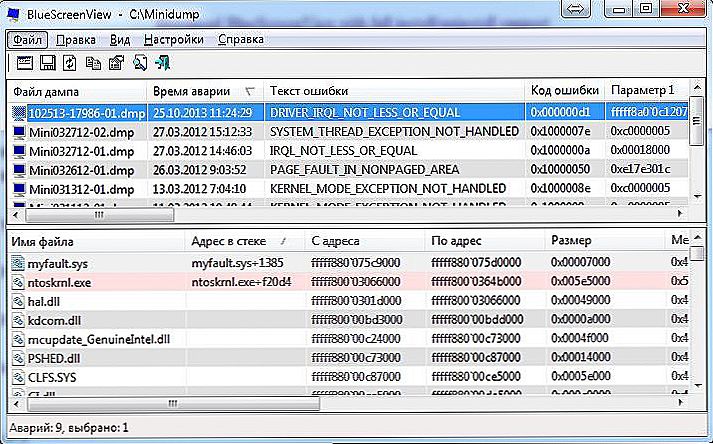The width and height of the screenshot is (713, 444).
Task: Click upper pane scroll left arrow
Action: coord(16,215)
